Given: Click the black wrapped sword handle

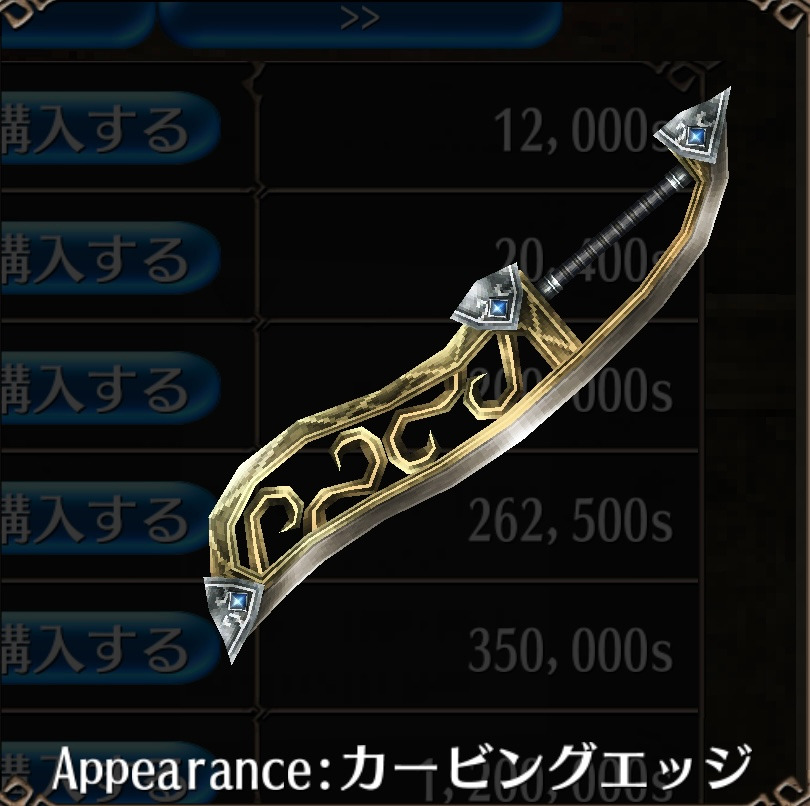Looking at the screenshot, I should tap(613, 231).
